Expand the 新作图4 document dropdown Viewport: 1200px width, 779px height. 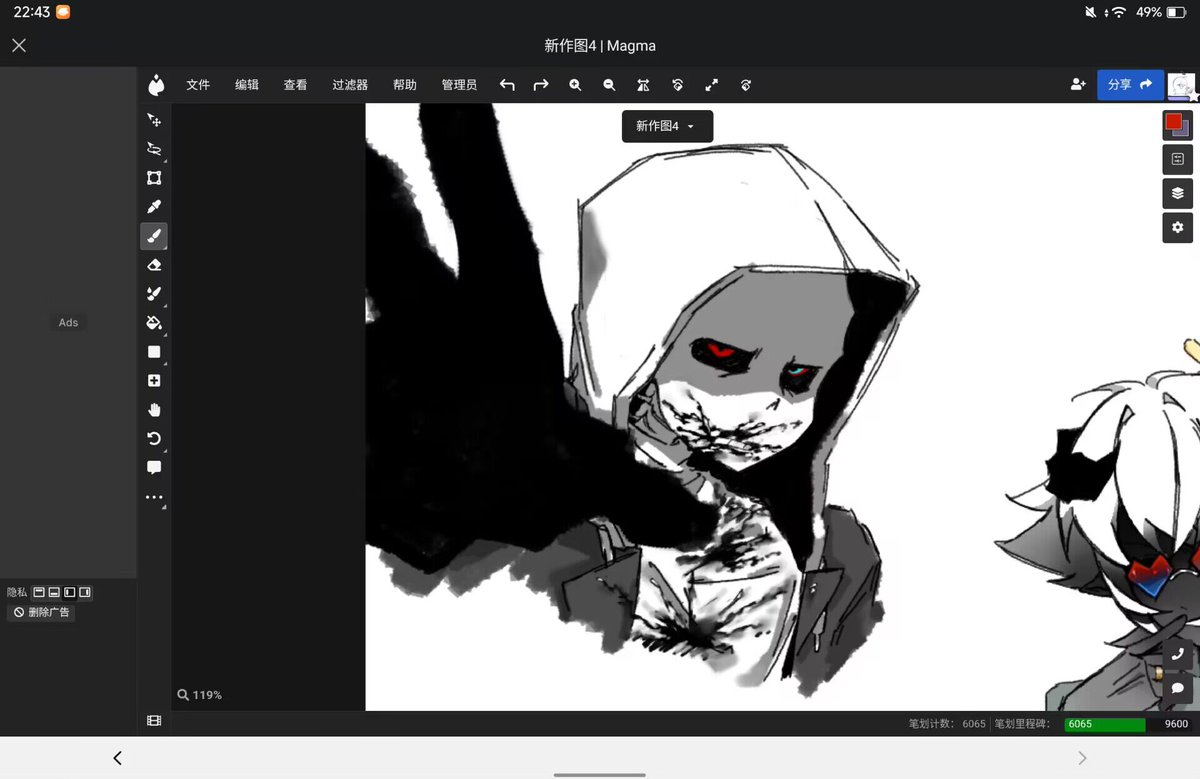[x=667, y=126]
